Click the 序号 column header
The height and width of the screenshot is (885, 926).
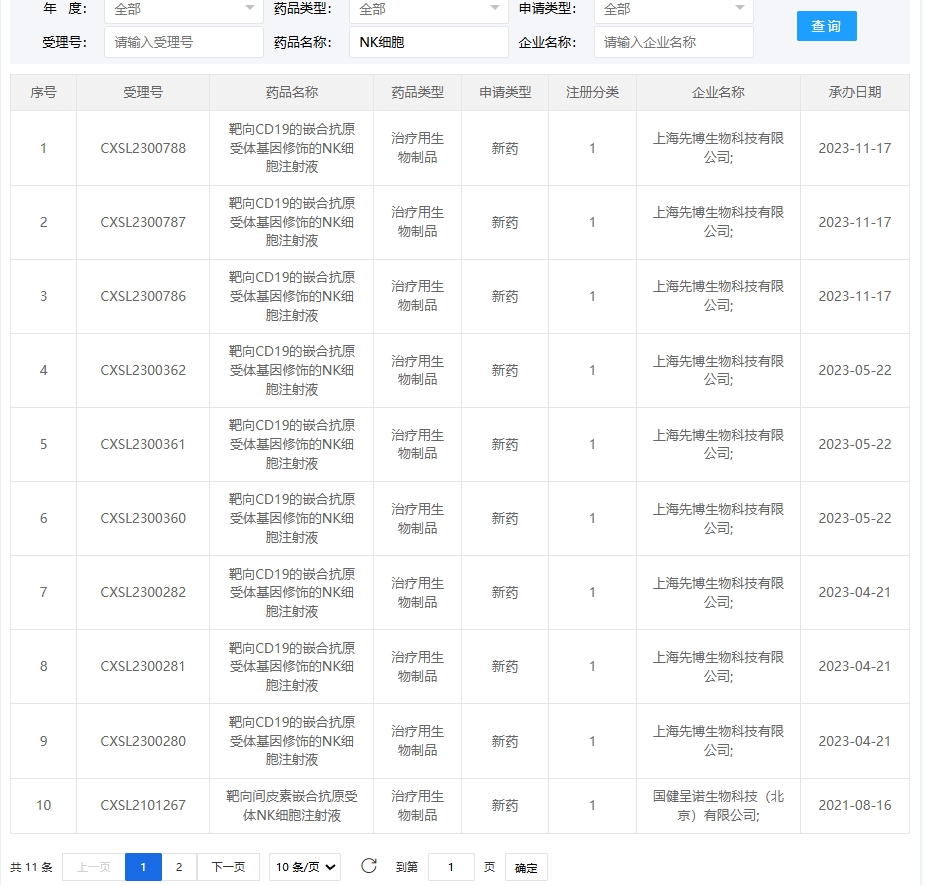coord(43,92)
